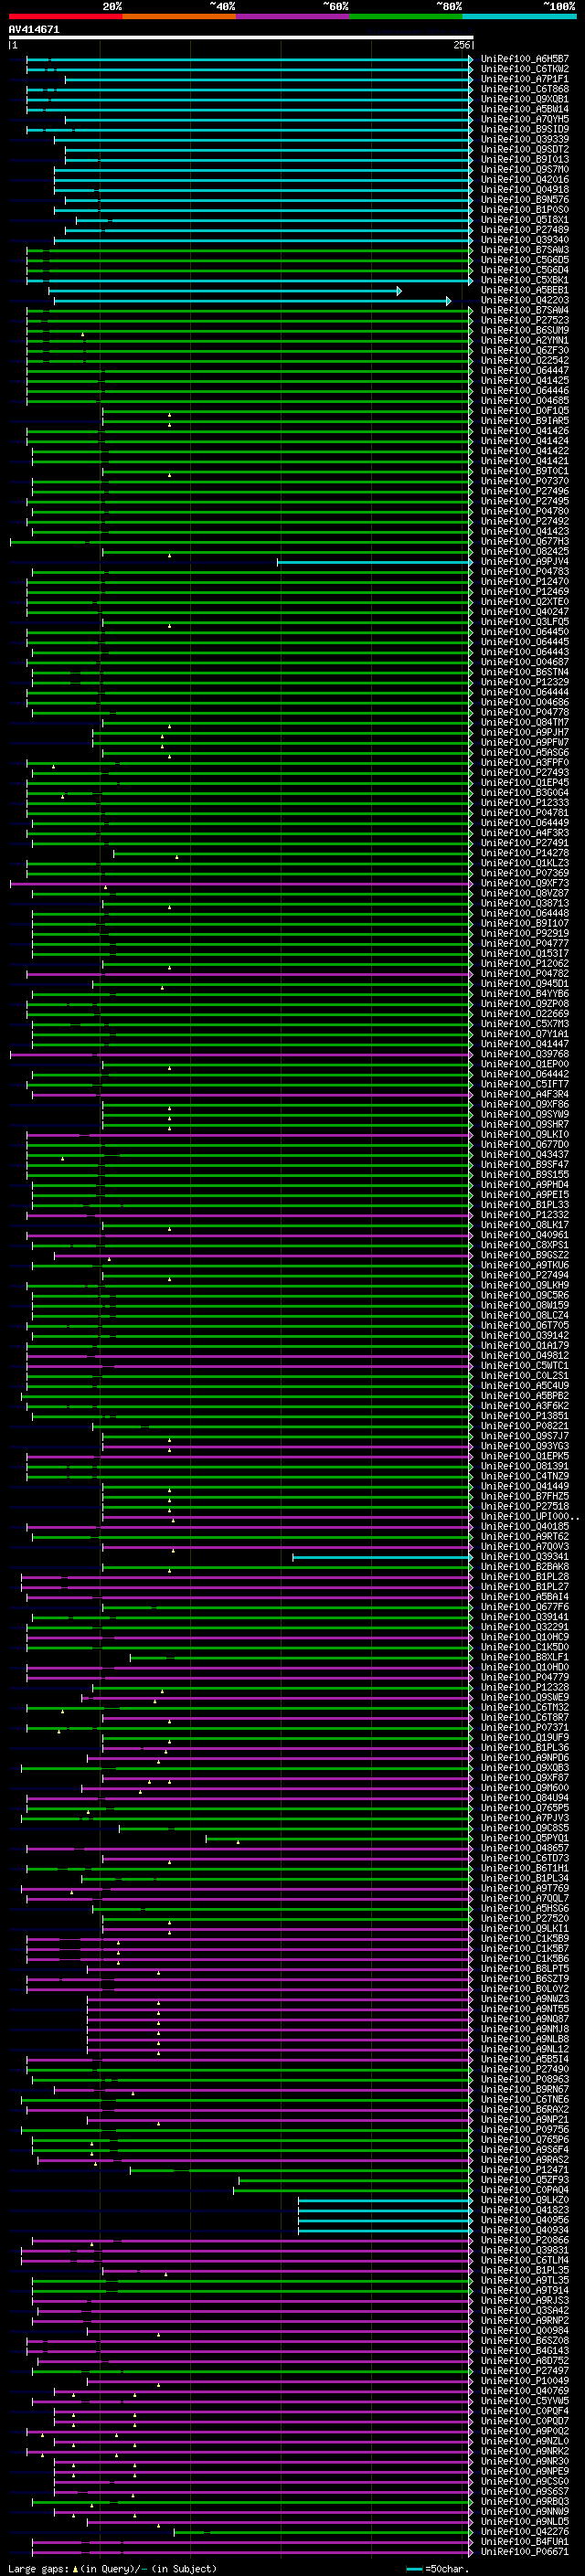Select hit label UniRef100_B1PL34
Screen dimensions: 585x2576
525,1878
